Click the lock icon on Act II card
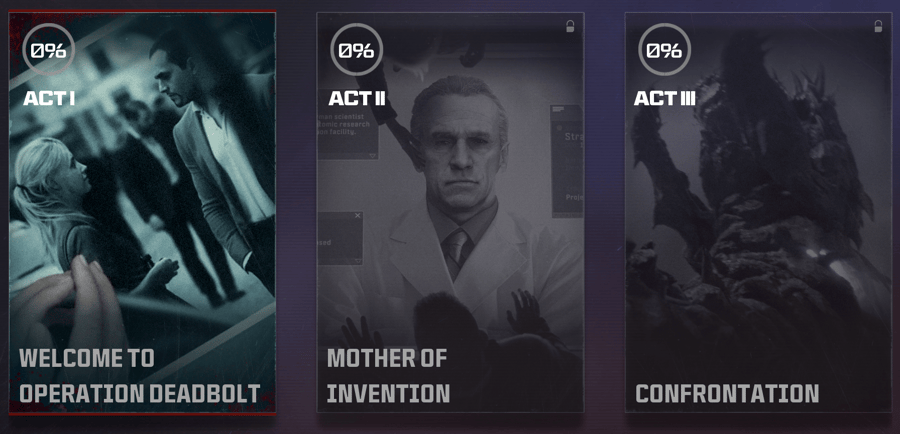900x434 pixels. (570, 26)
